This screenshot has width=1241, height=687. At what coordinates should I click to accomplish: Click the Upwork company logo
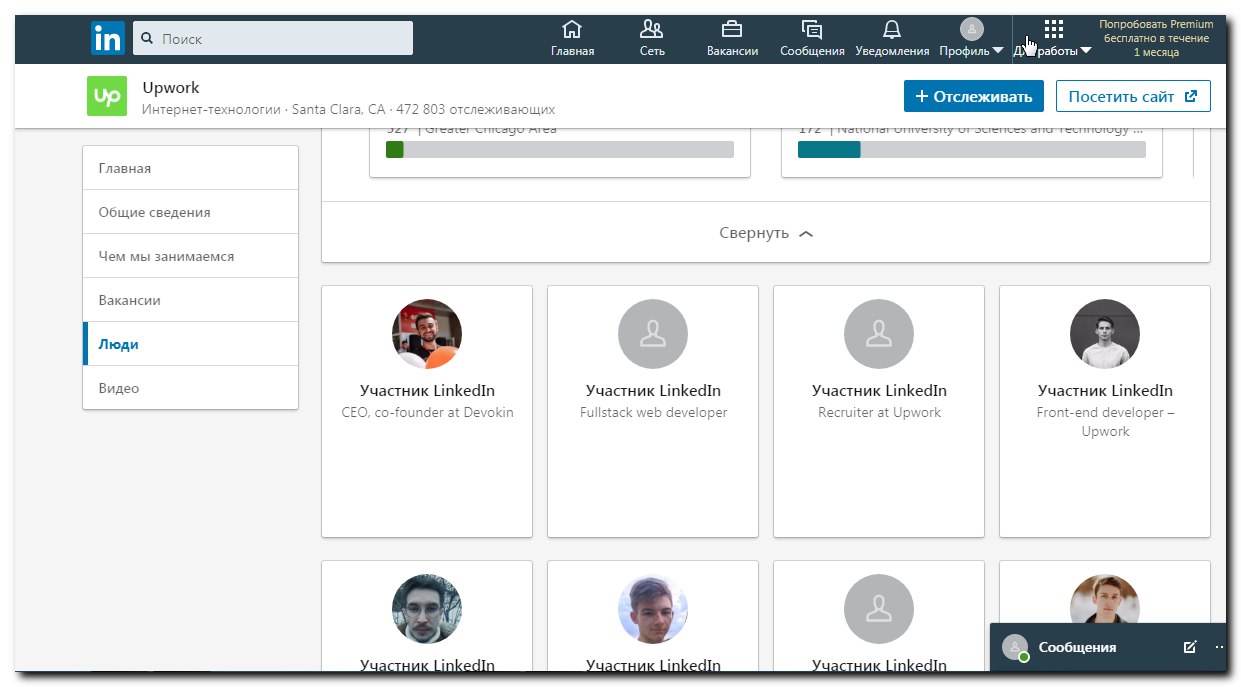[107, 96]
